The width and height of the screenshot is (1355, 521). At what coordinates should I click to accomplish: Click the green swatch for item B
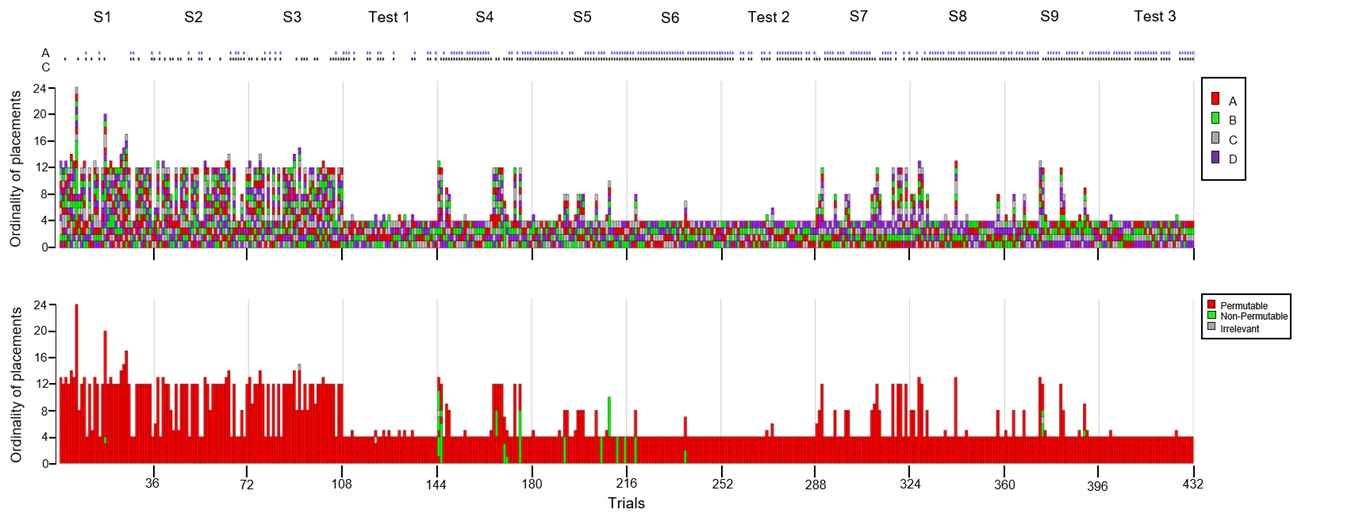[1214, 118]
